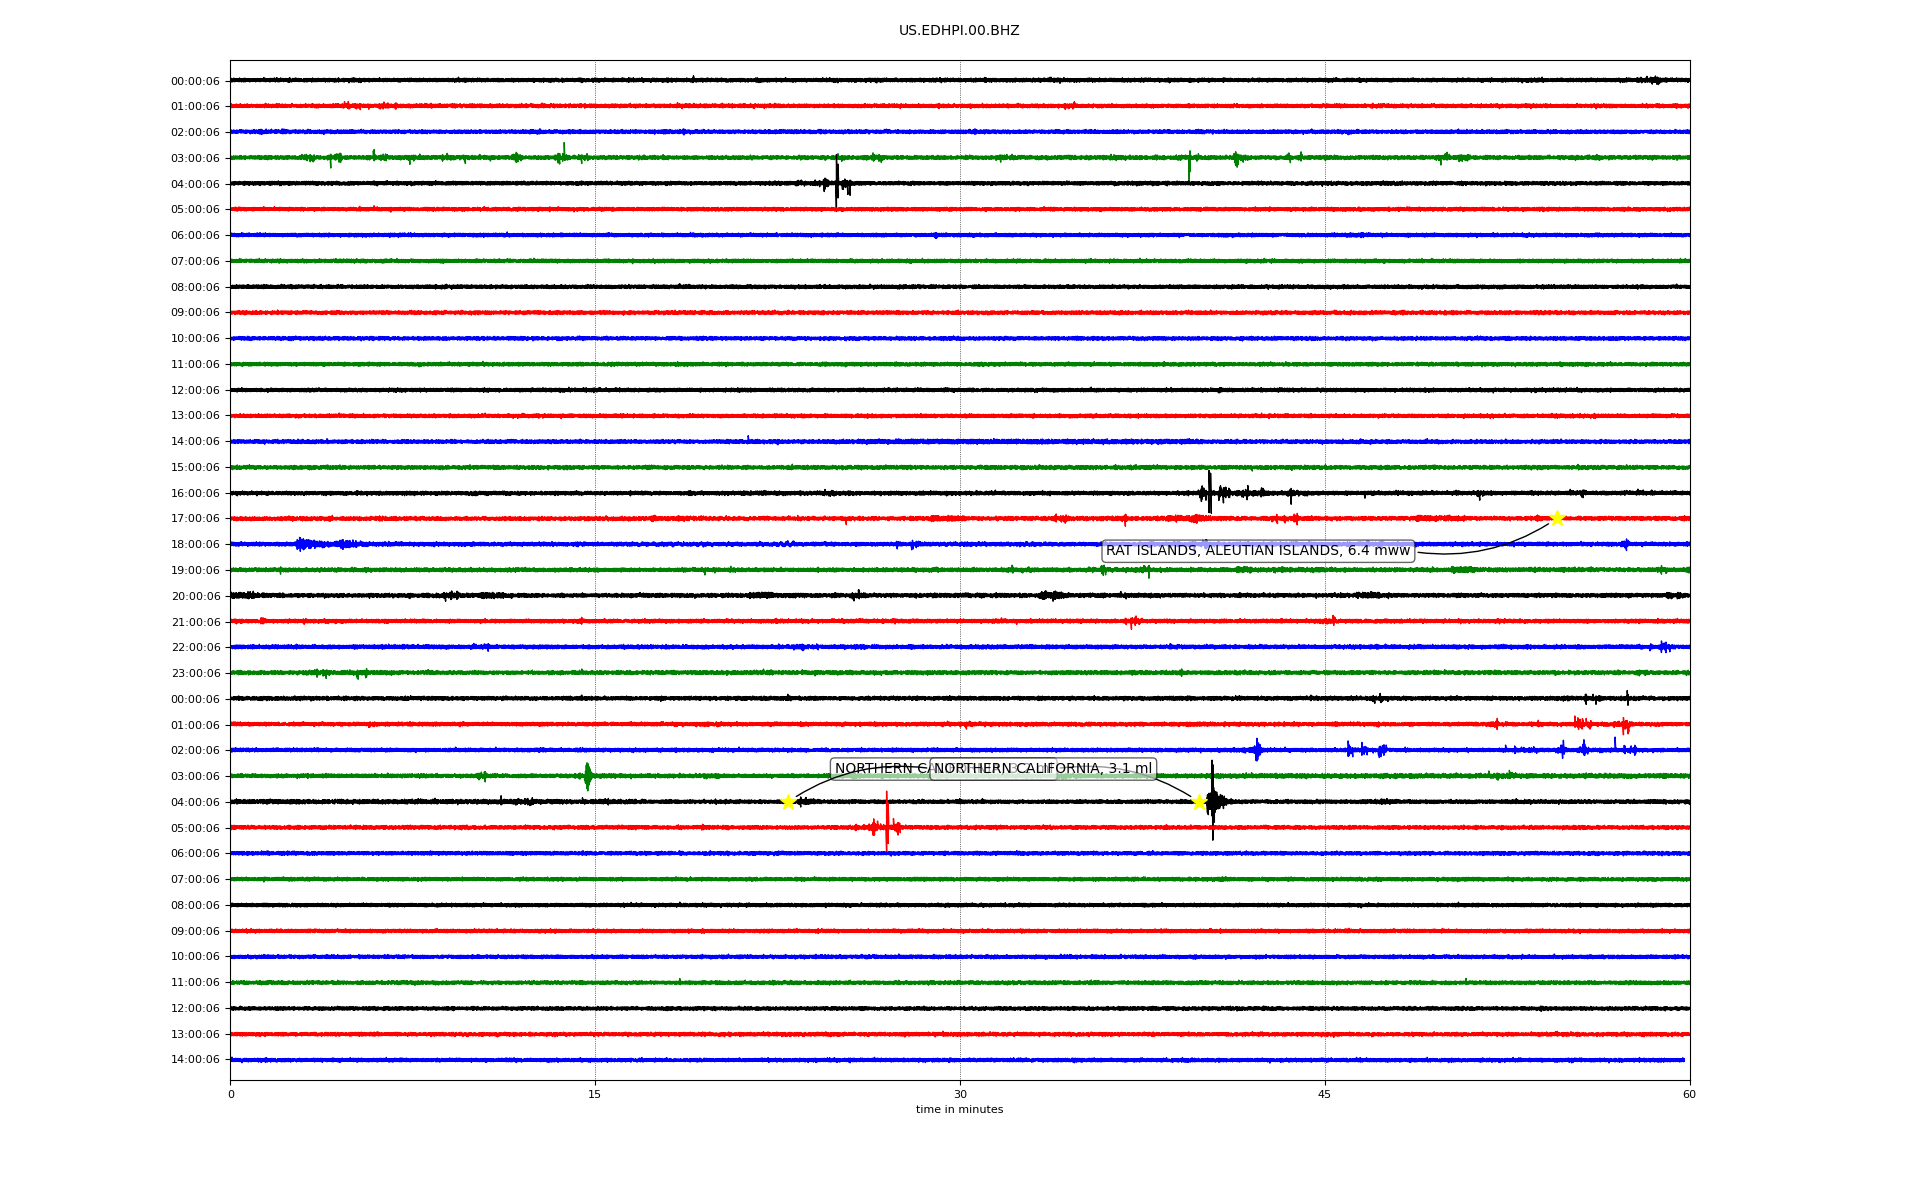Click the Rat Islands, Aleutian Islands 6.4 mww label

pyautogui.click(x=1257, y=551)
